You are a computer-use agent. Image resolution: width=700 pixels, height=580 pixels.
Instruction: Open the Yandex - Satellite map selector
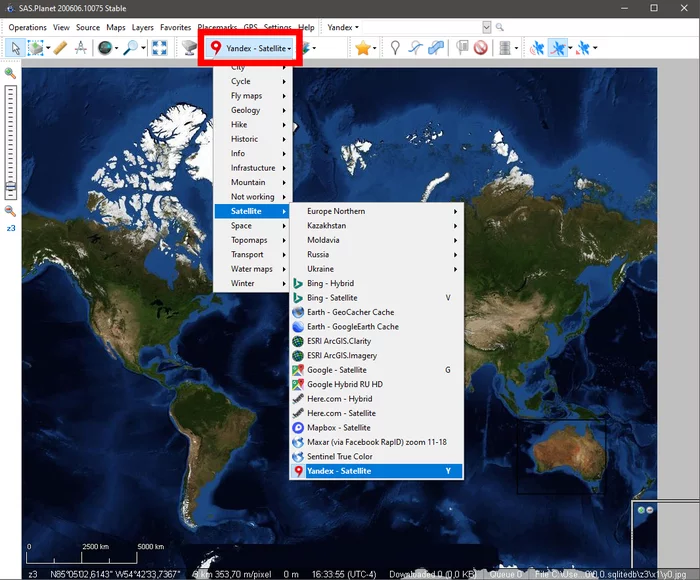[250, 48]
